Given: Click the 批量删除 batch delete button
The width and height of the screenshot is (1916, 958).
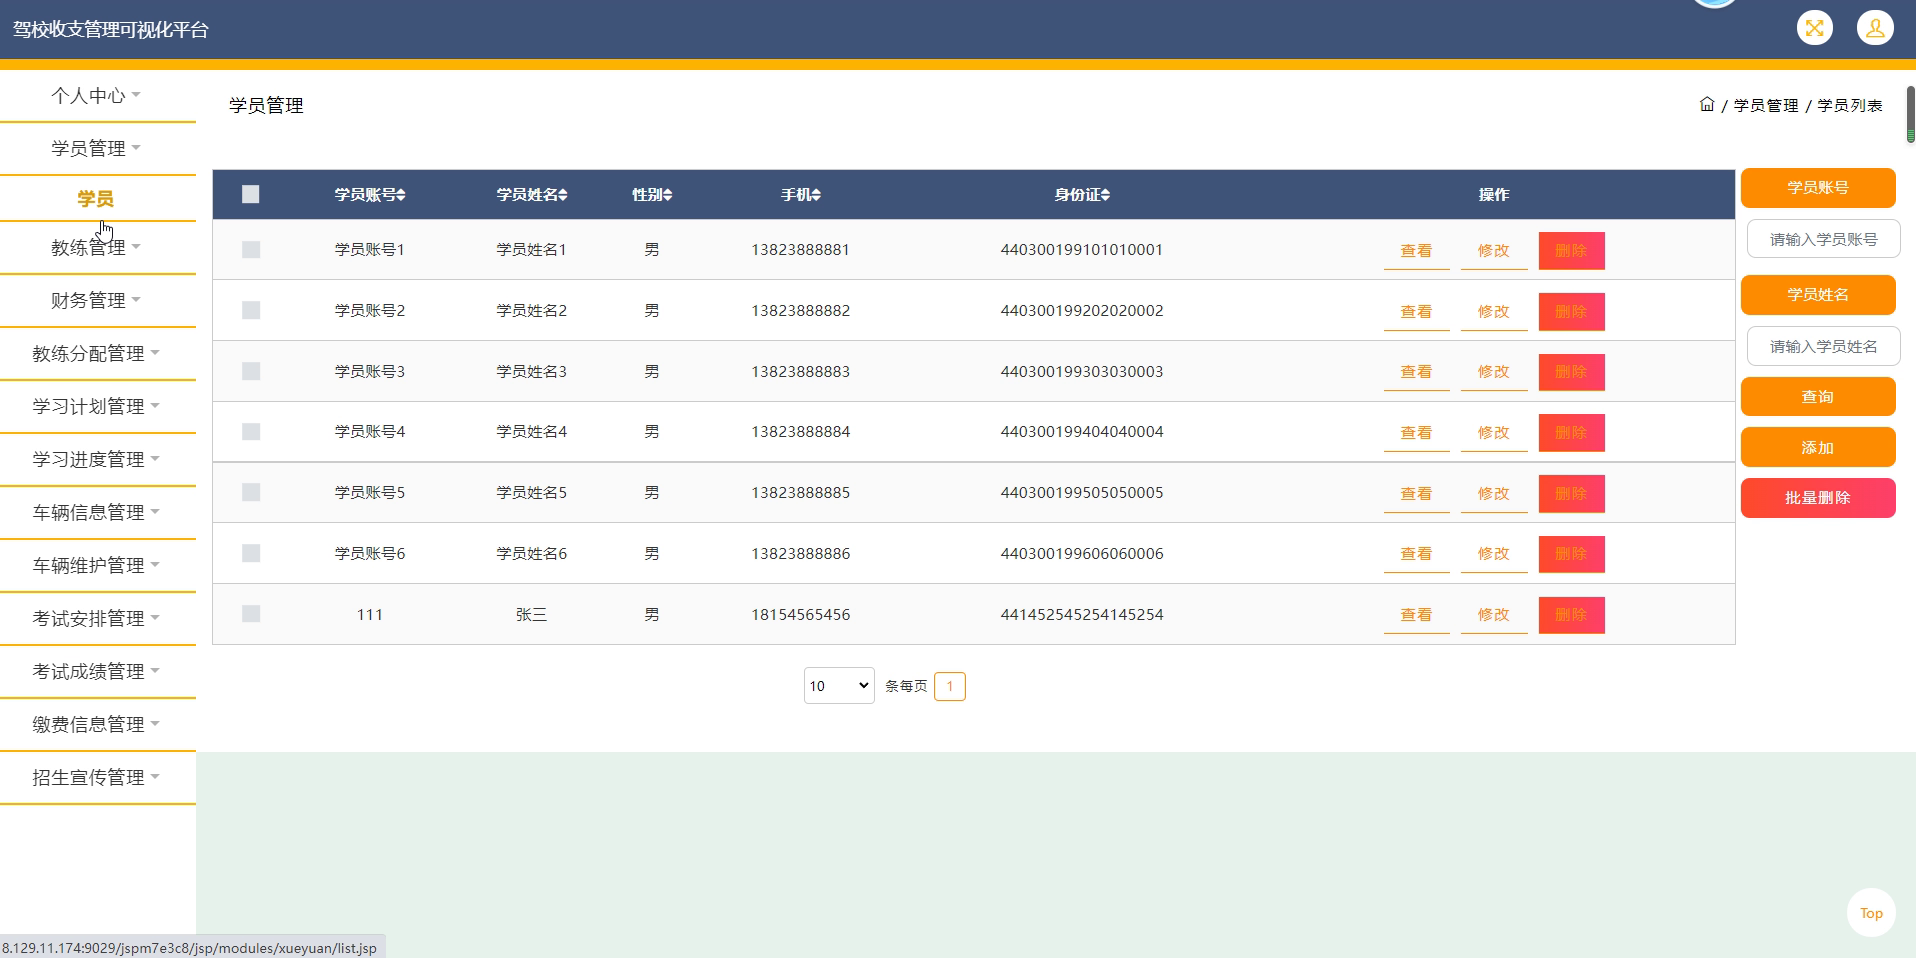Looking at the screenshot, I should 1818,498.
